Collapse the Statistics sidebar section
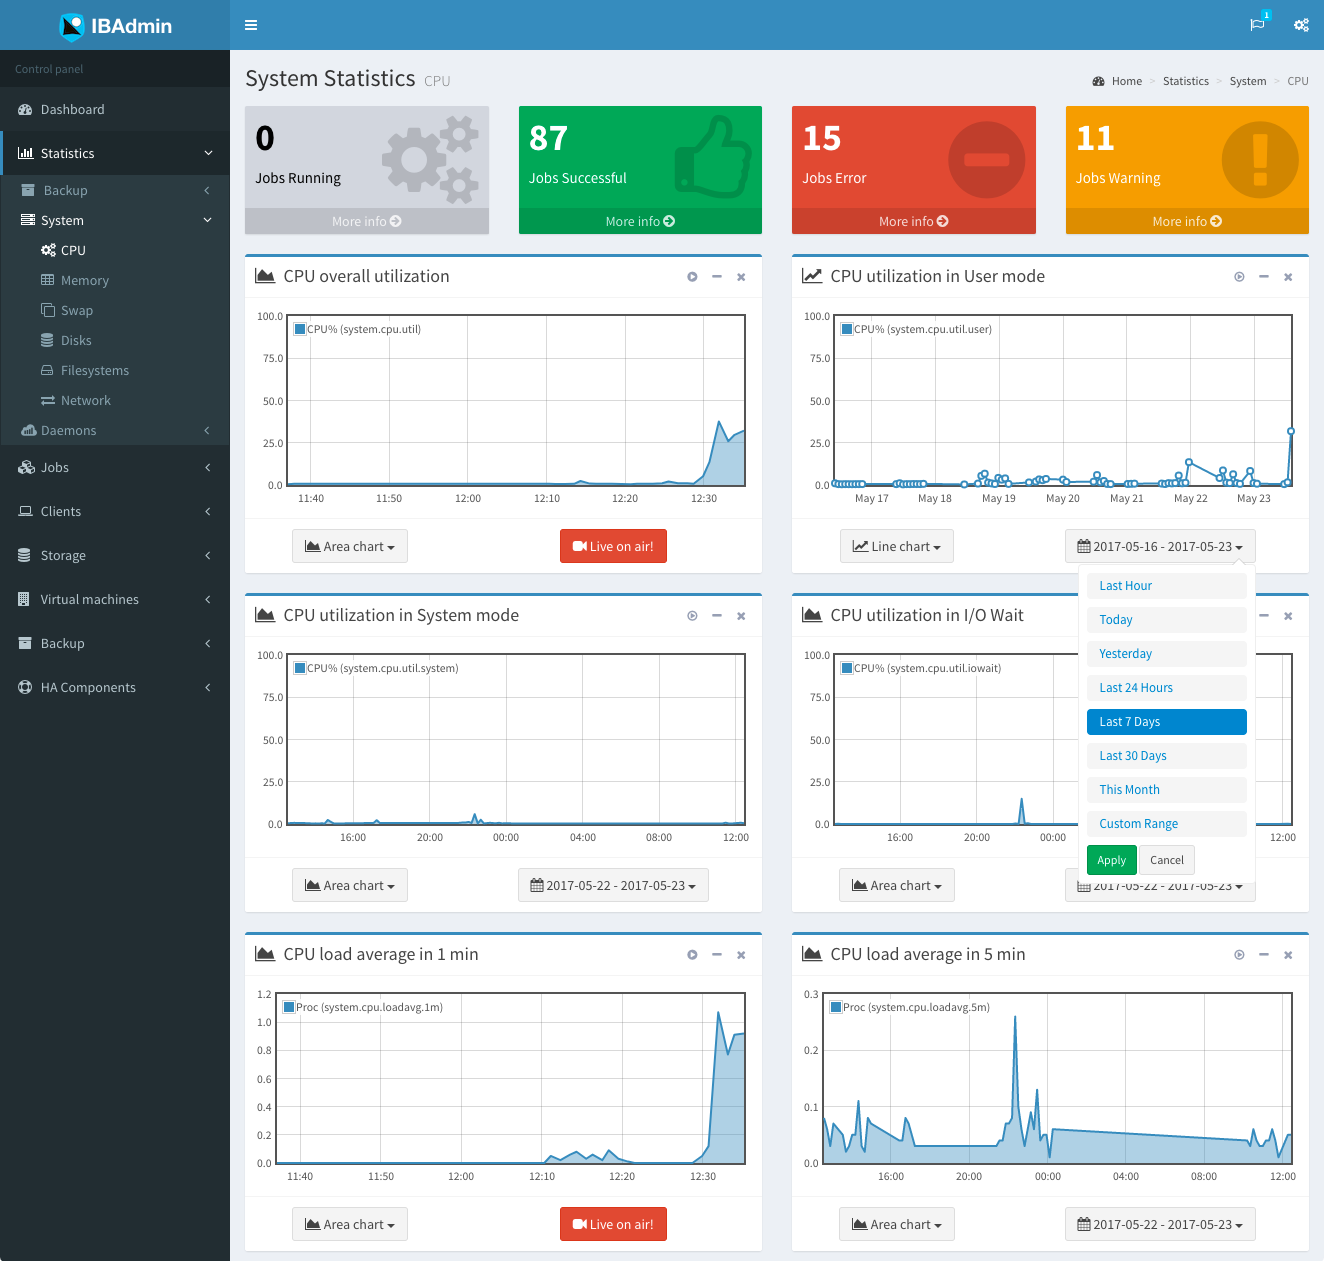 tap(115, 153)
